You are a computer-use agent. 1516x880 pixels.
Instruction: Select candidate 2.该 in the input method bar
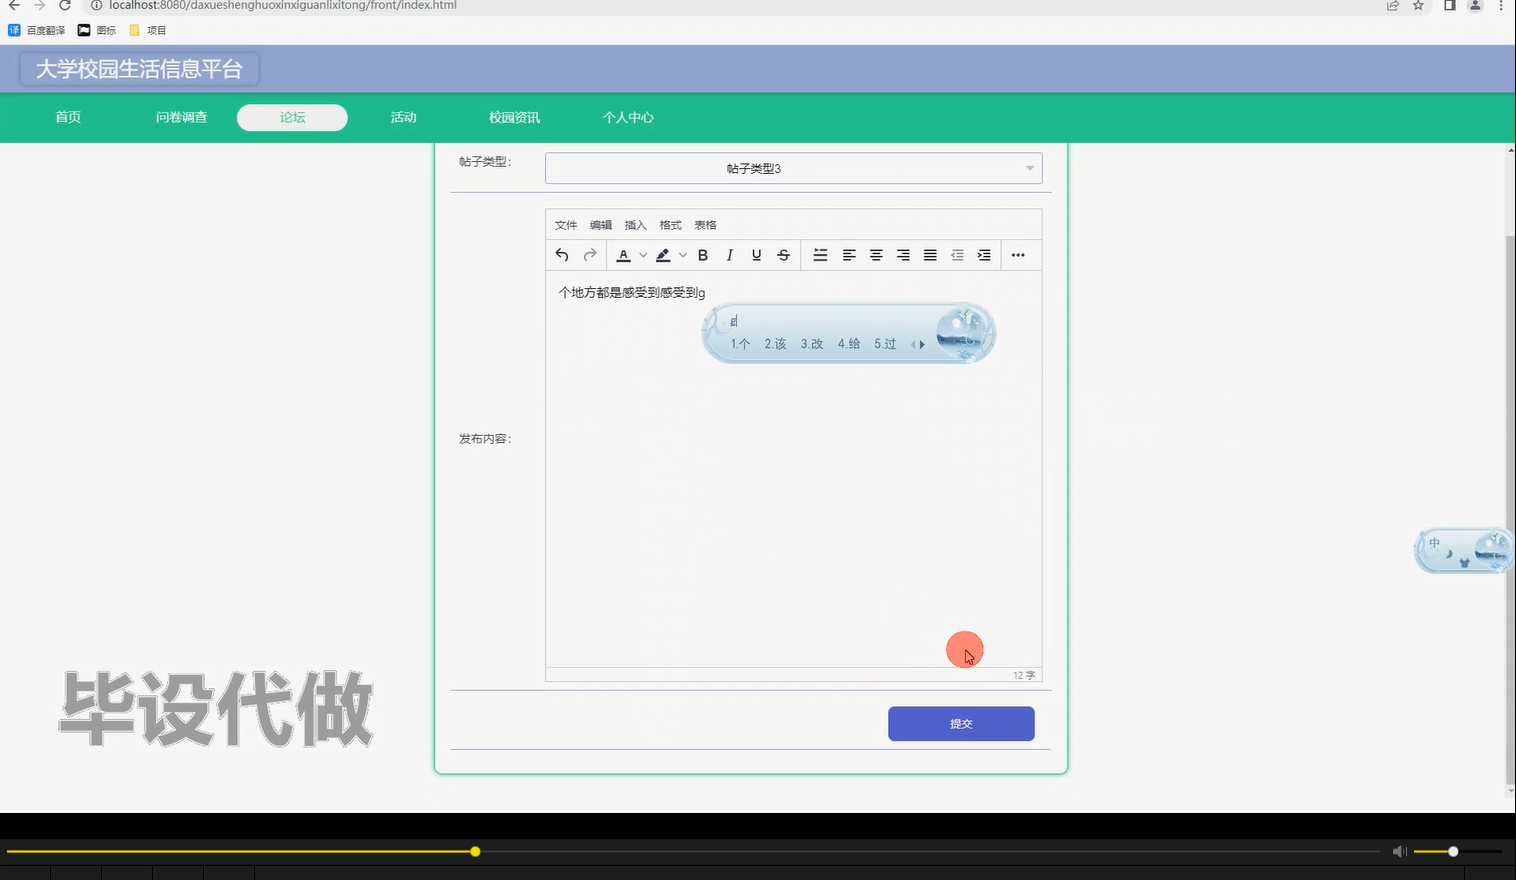[774, 343]
